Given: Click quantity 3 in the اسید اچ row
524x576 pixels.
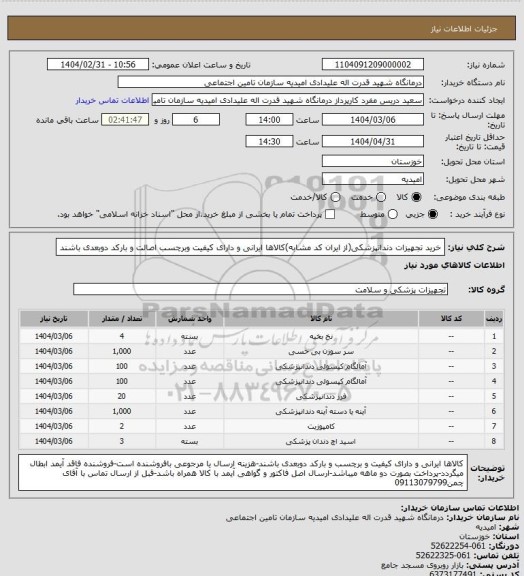Looking at the screenshot, I should 122,441.
